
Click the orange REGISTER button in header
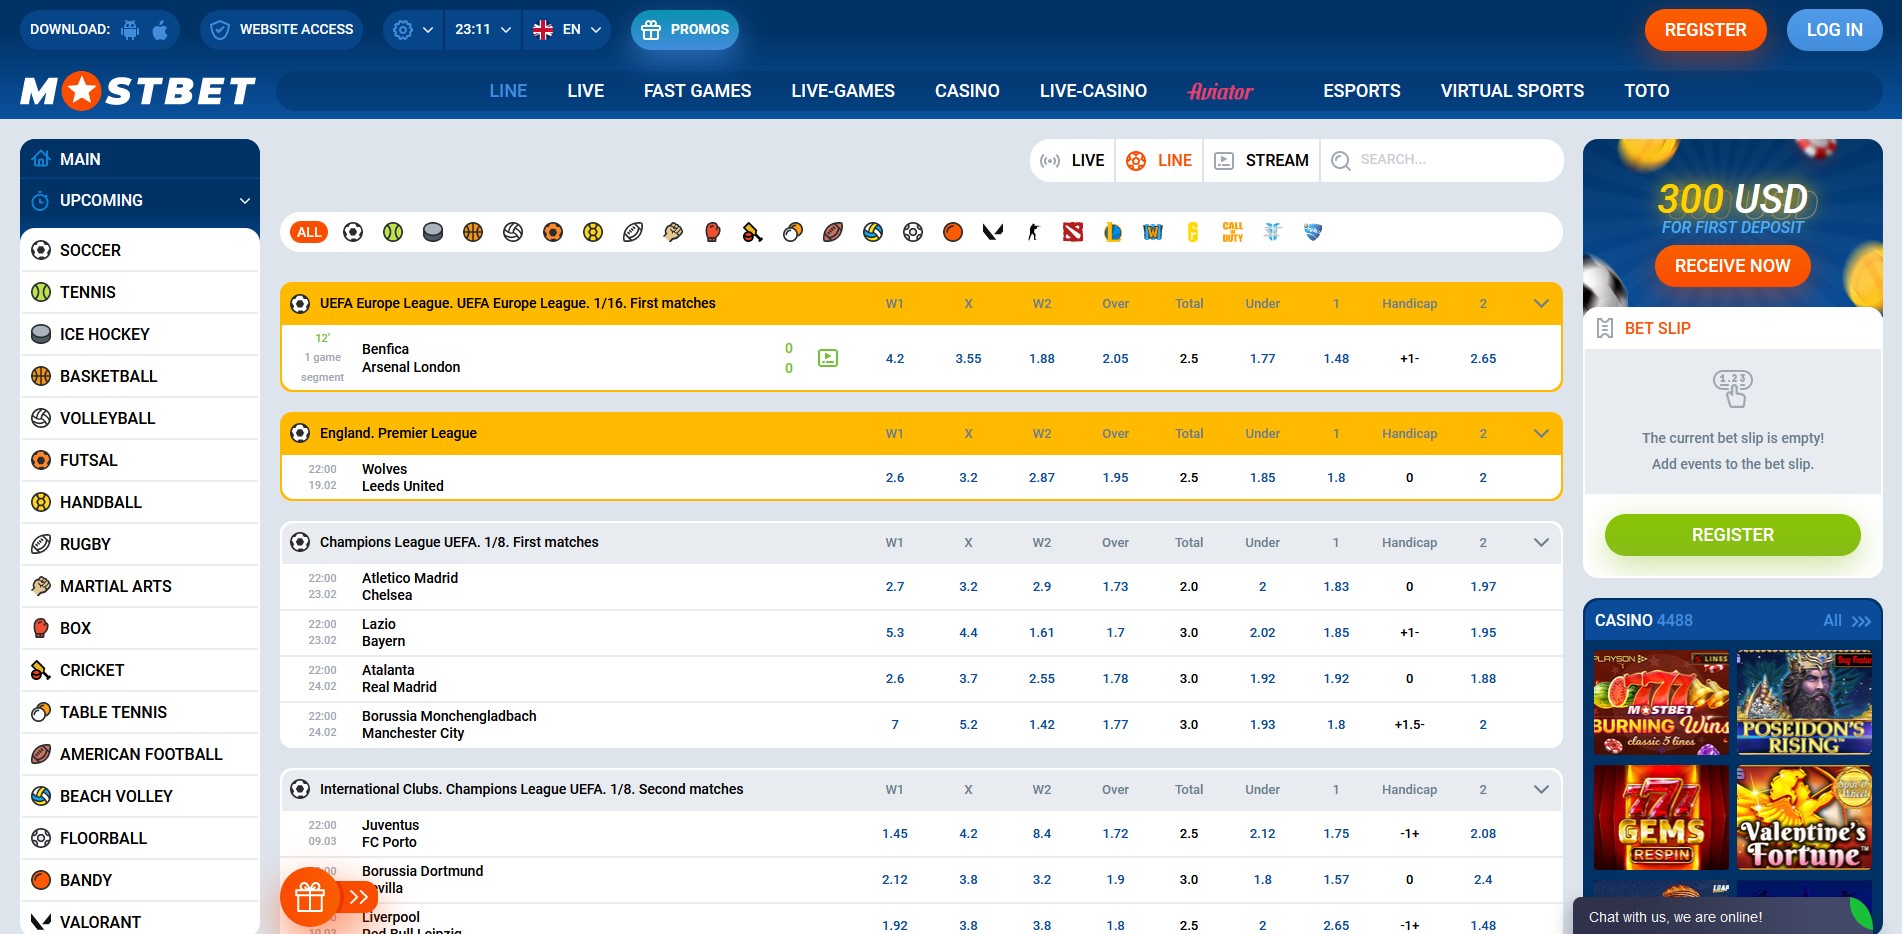(x=1706, y=30)
